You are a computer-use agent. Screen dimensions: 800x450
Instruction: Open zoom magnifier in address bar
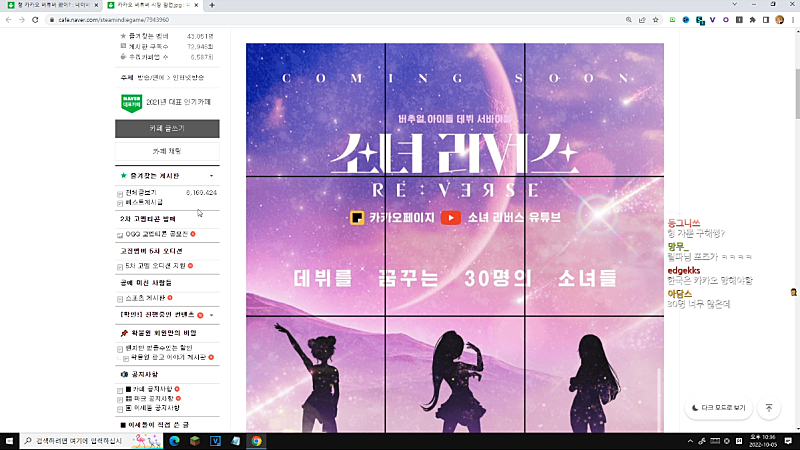[629, 20]
